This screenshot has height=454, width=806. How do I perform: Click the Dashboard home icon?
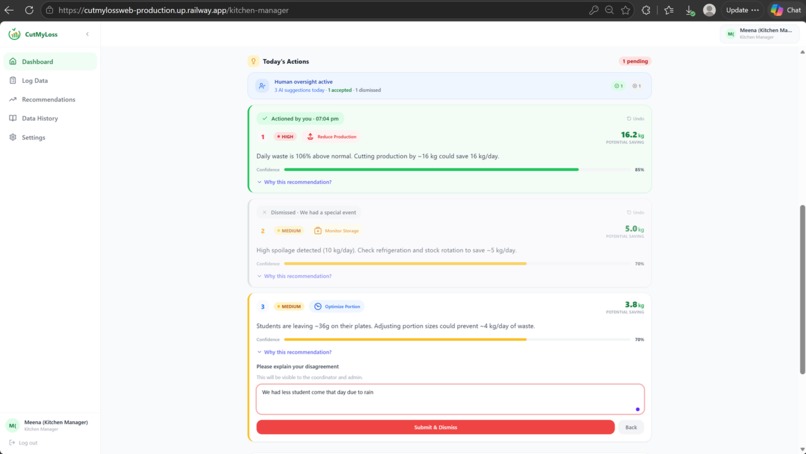13,61
